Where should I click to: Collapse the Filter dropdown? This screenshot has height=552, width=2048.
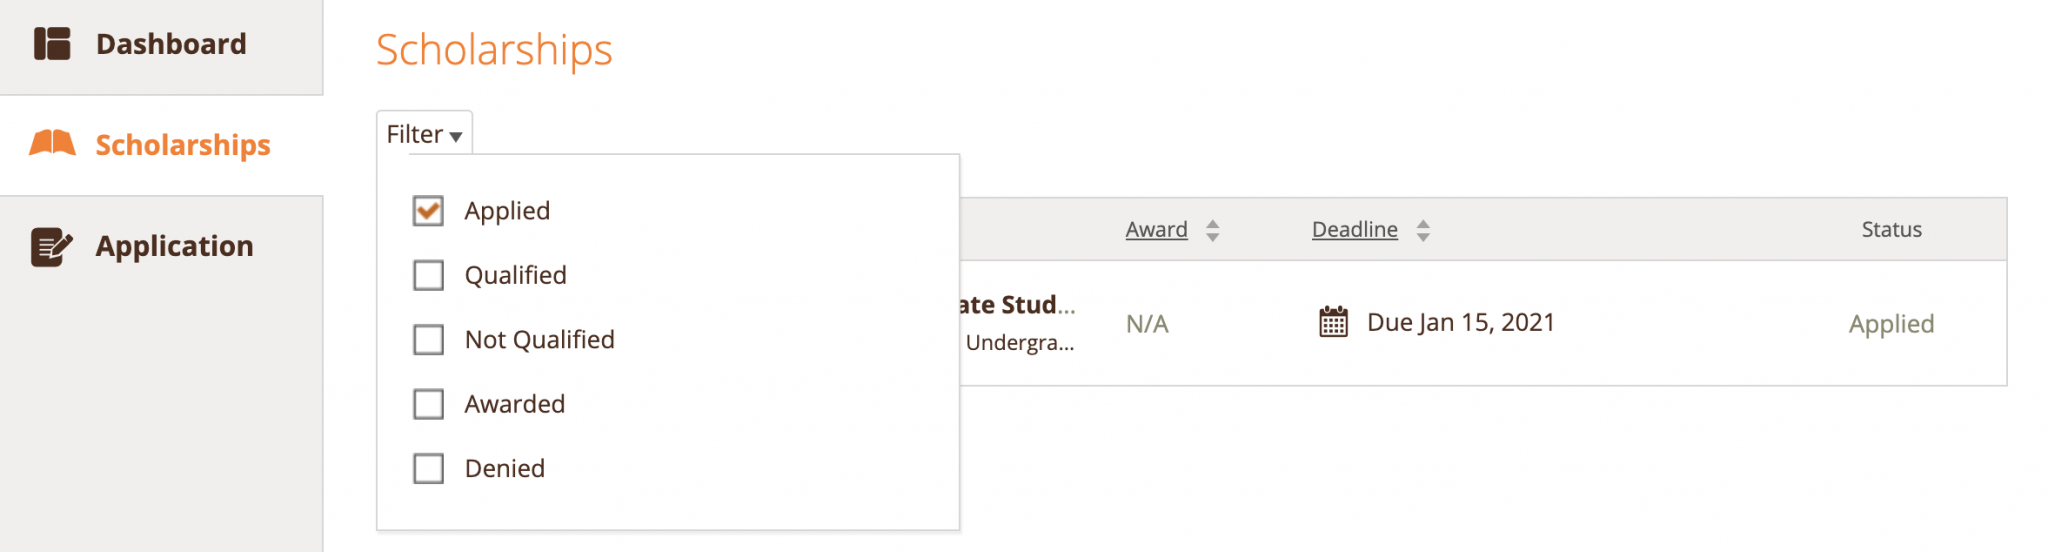tap(424, 134)
